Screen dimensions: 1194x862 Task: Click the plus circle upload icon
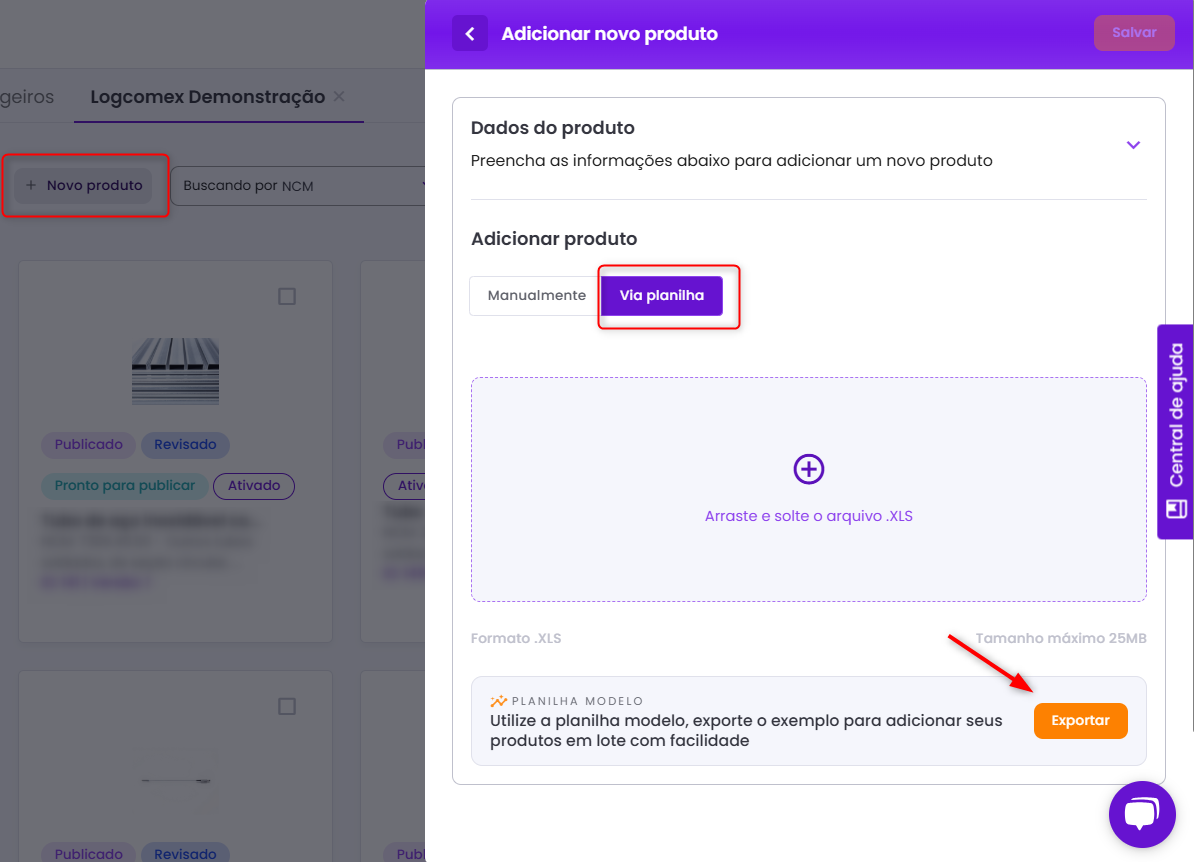808,469
